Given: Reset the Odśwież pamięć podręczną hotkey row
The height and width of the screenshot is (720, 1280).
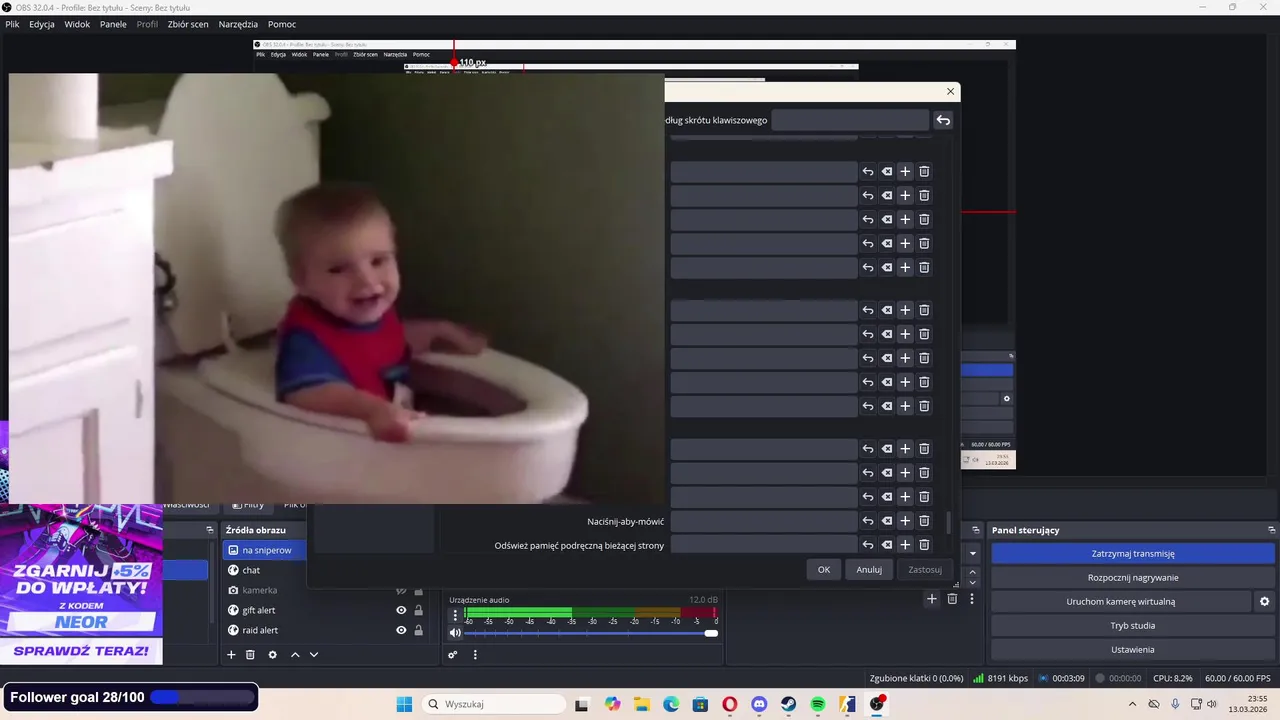Looking at the screenshot, I should (x=868, y=545).
